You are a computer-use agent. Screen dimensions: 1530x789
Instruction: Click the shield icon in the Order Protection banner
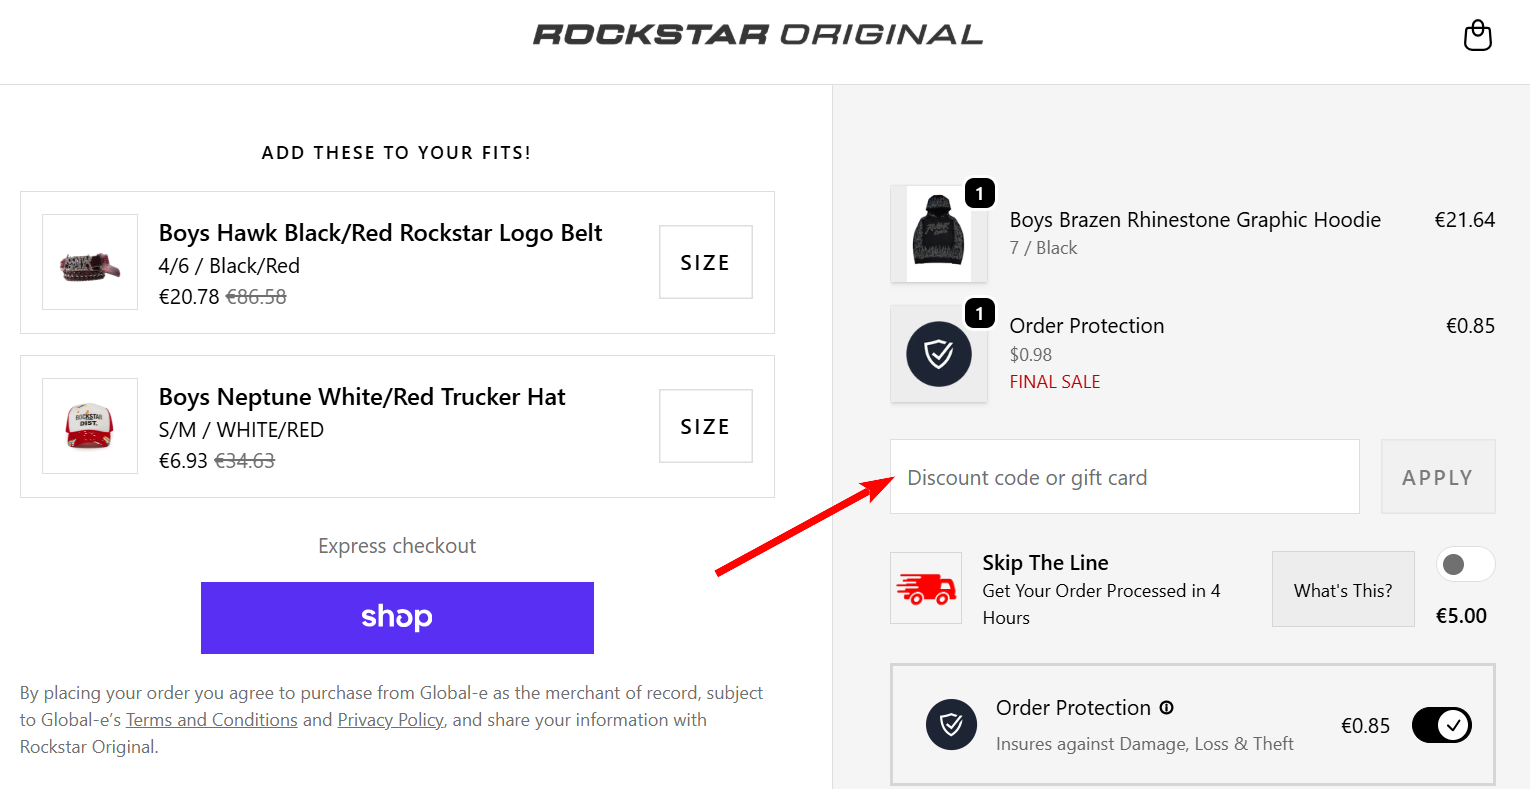[951, 724]
